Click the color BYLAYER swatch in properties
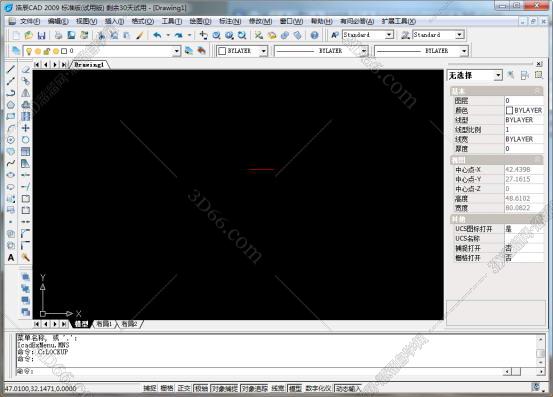 509,110
